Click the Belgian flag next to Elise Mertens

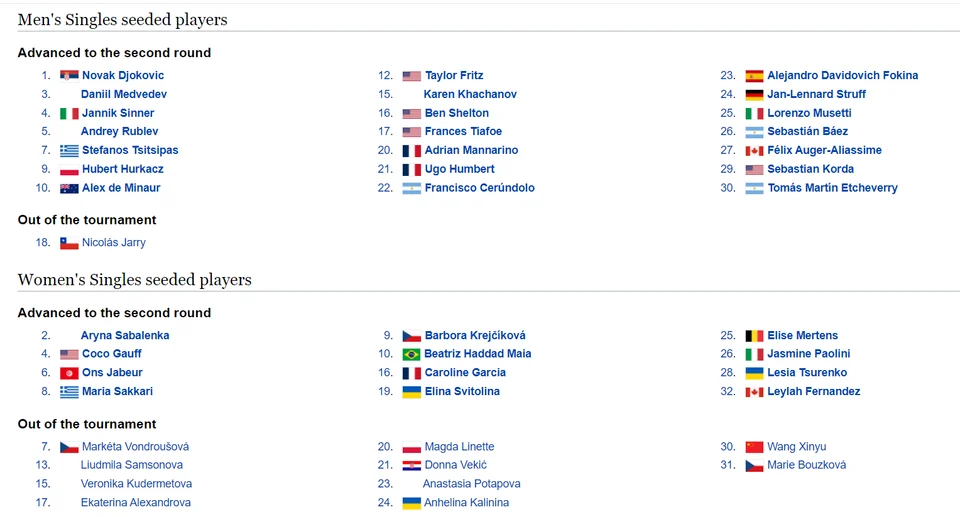(754, 336)
